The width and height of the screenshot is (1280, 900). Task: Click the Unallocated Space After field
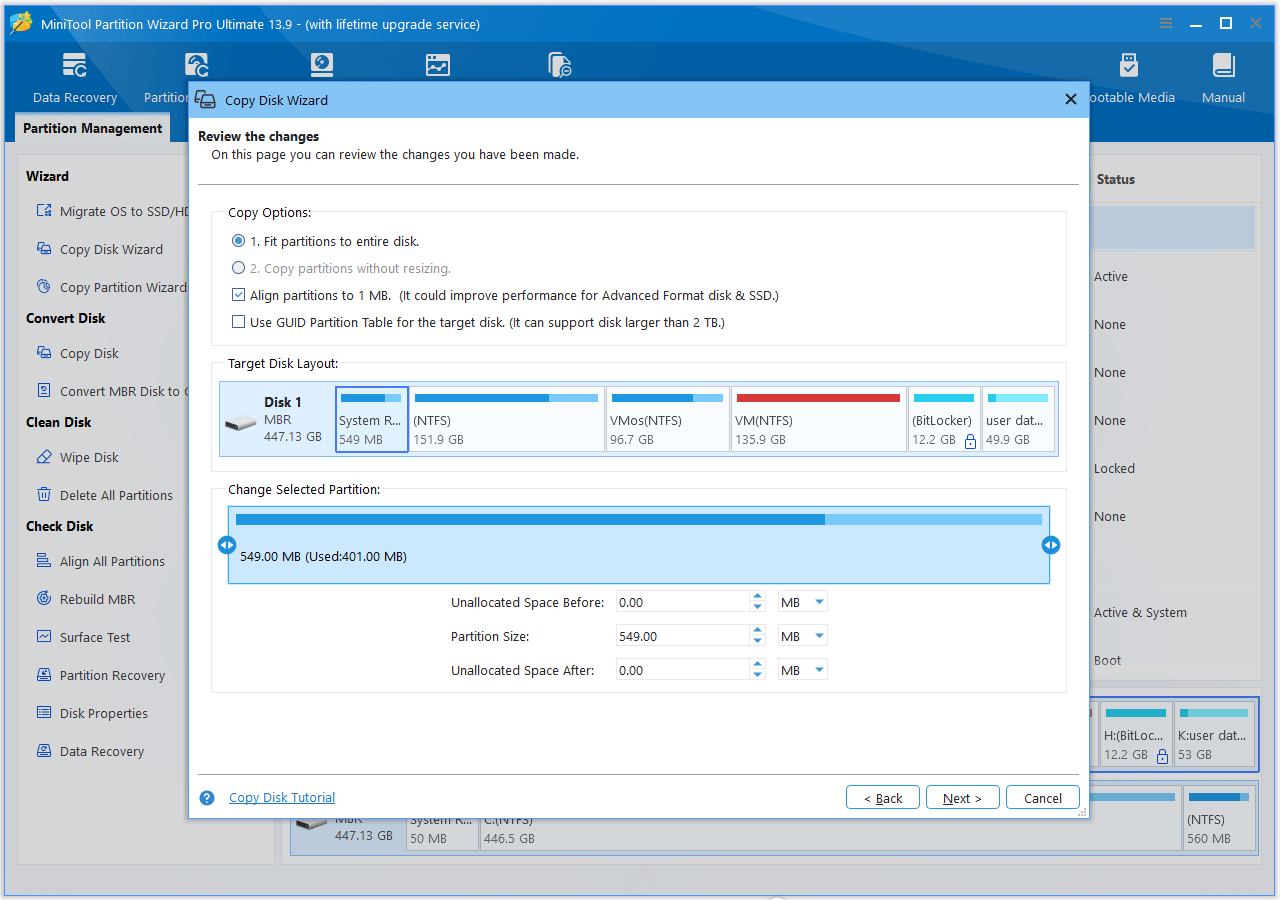coord(683,670)
